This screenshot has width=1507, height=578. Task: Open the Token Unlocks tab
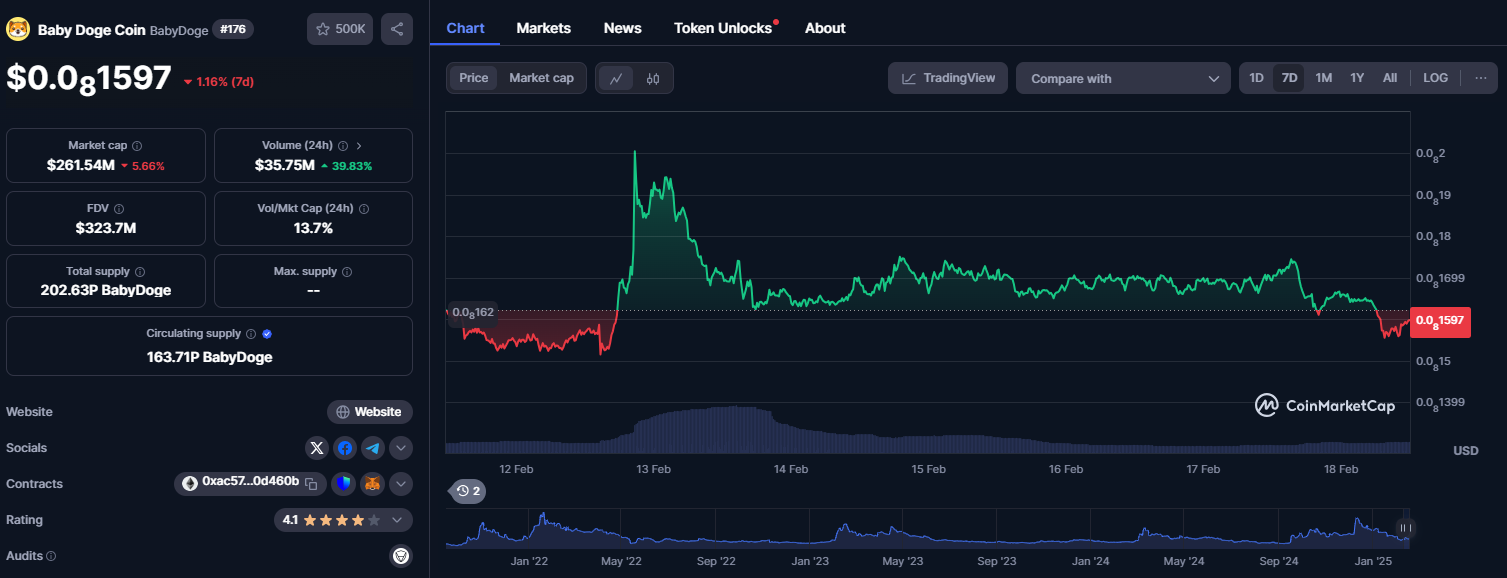(x=723, y=28)
